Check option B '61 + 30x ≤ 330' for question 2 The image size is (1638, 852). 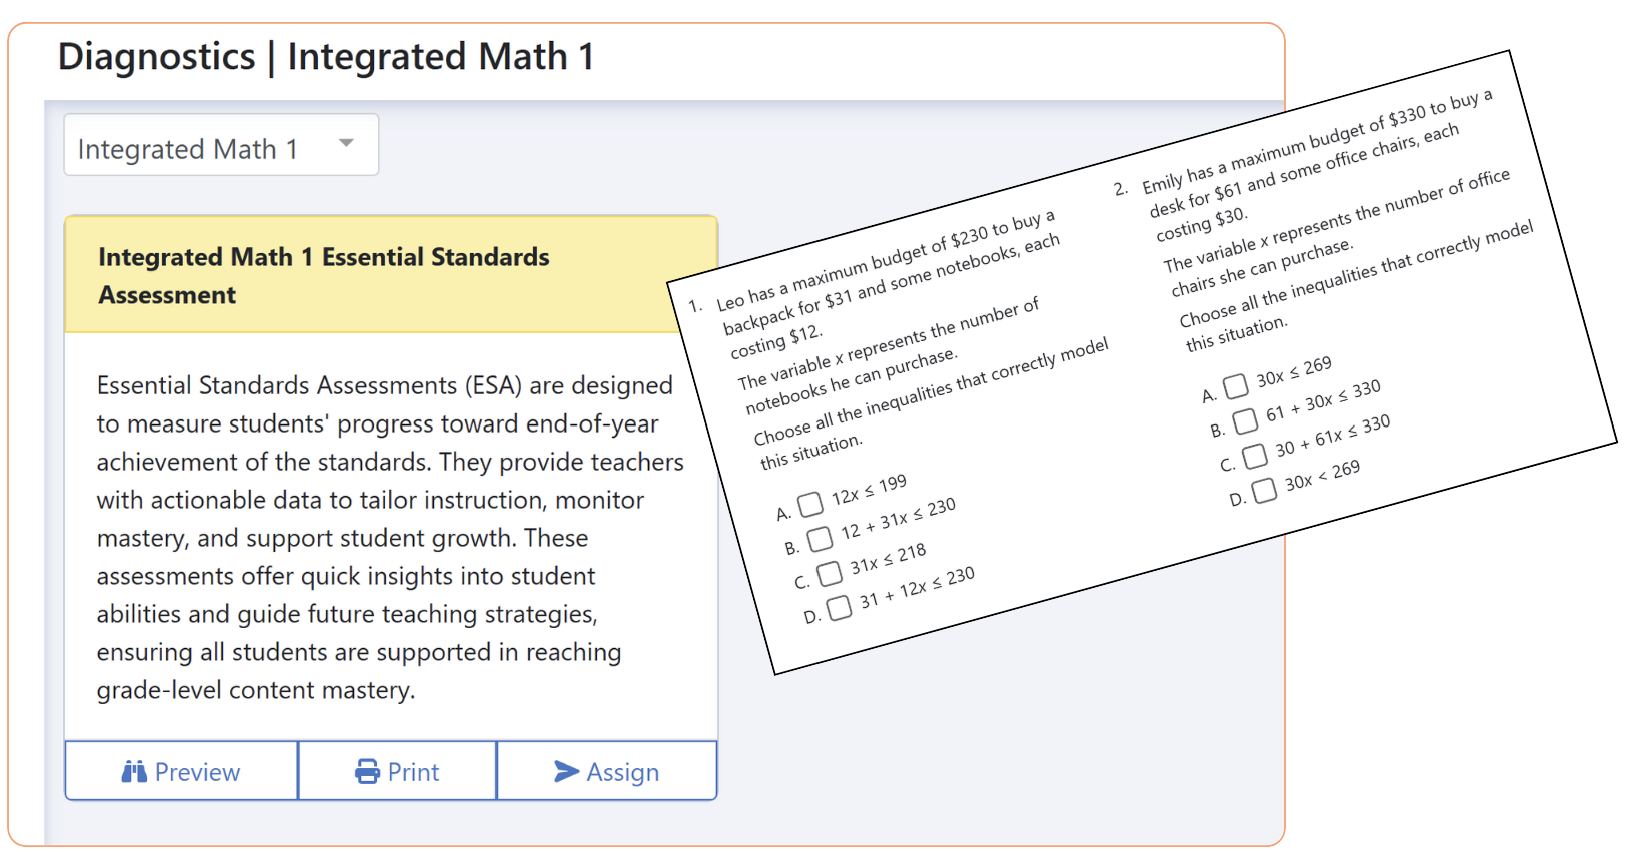pyautogui.click(x=1245, y=421)
